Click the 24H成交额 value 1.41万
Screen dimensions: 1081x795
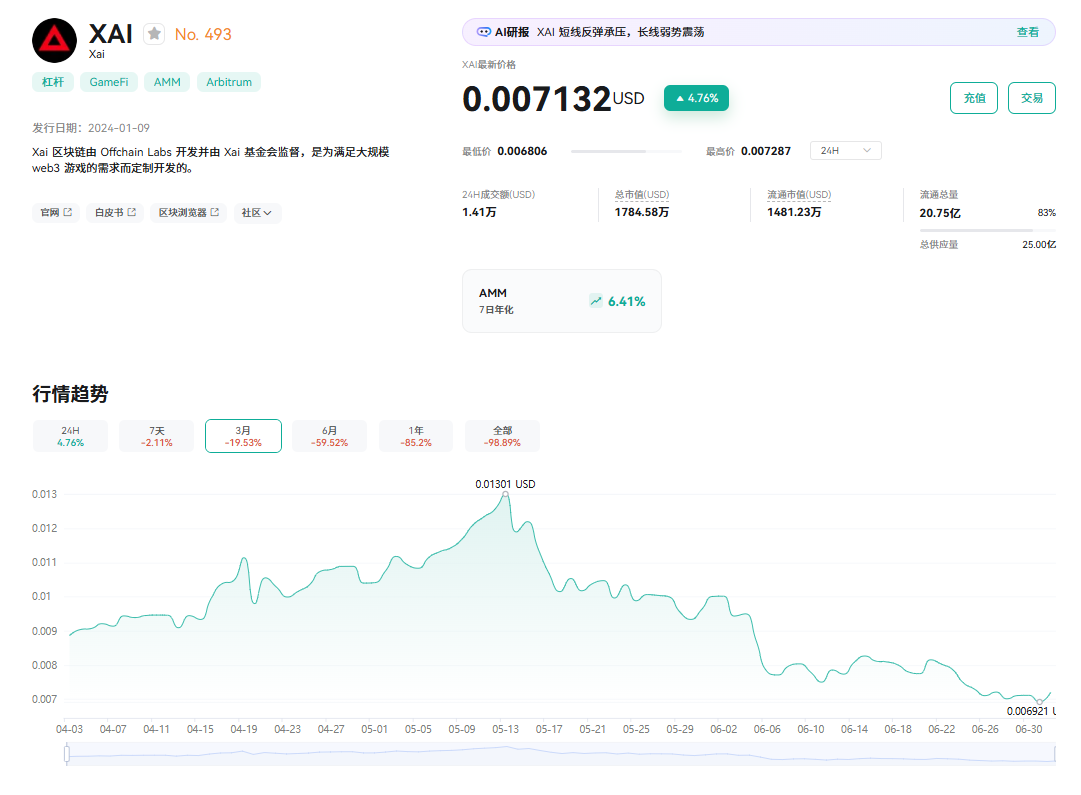pos(479,212)
